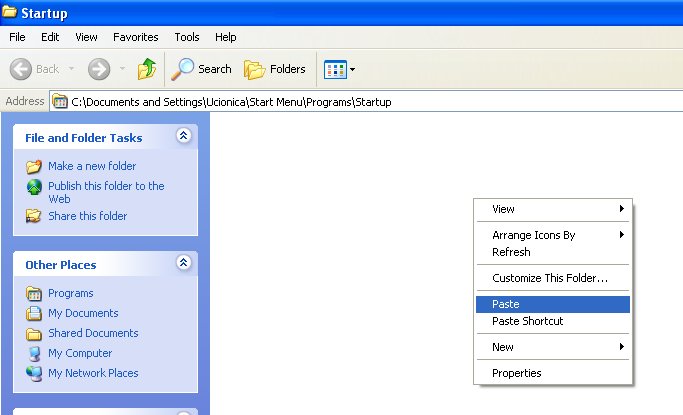Expand New submenu in context menu
The width and height of the screenshot is (683, 415).
553,347
